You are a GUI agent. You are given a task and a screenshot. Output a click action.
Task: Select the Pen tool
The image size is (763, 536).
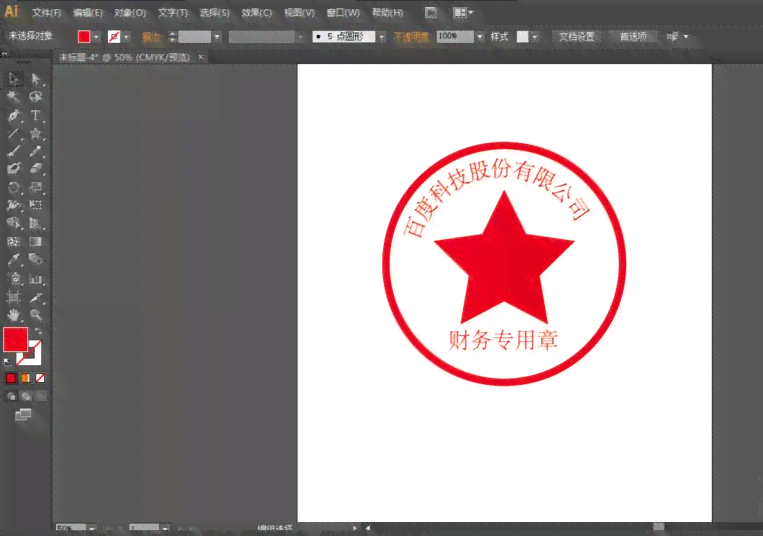14,115
